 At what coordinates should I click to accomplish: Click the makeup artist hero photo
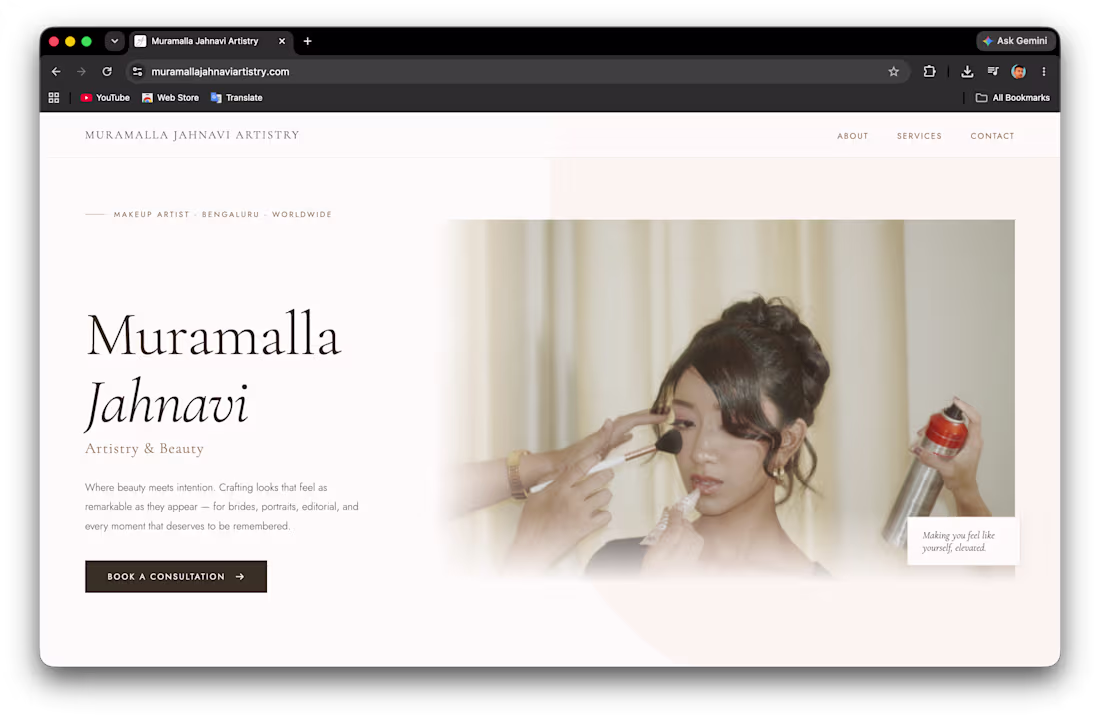click(730, 398)
